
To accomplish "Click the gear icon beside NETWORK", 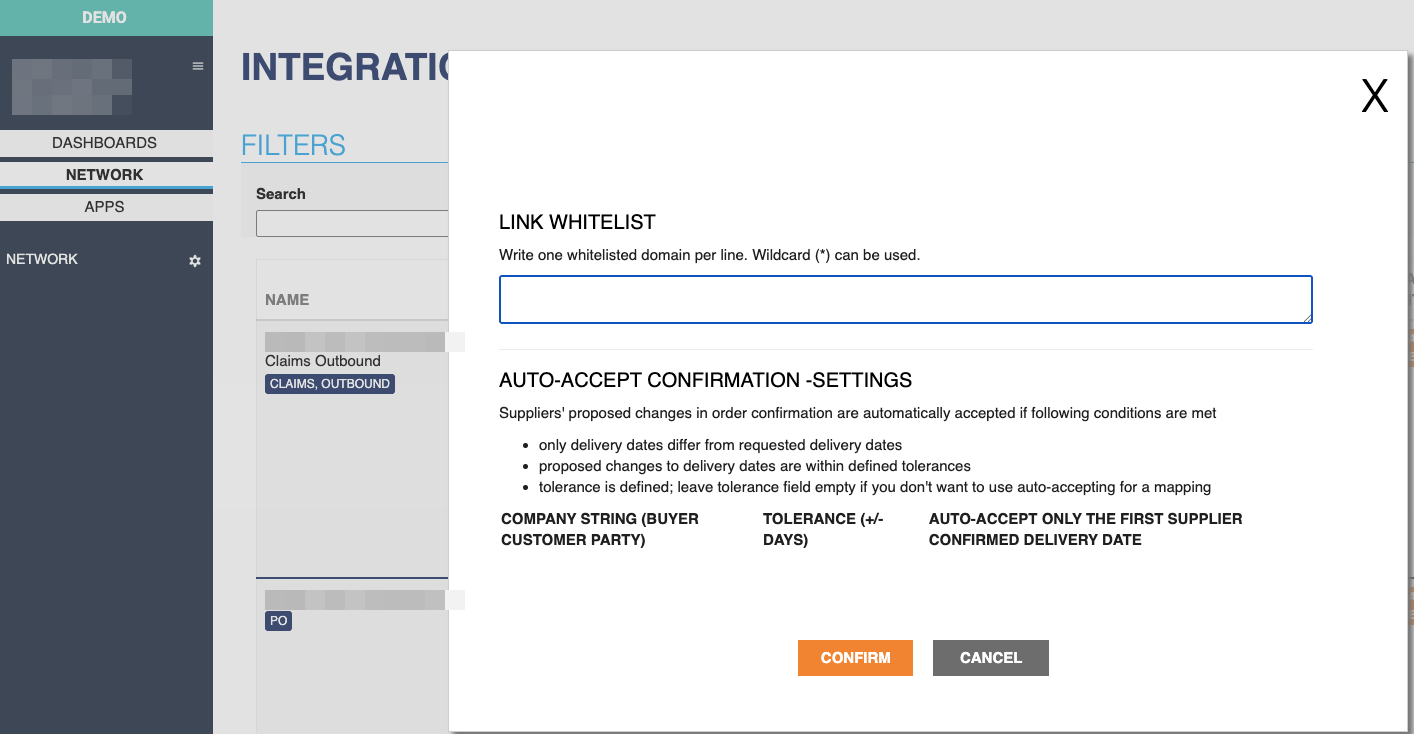I will tap(195, 260).
